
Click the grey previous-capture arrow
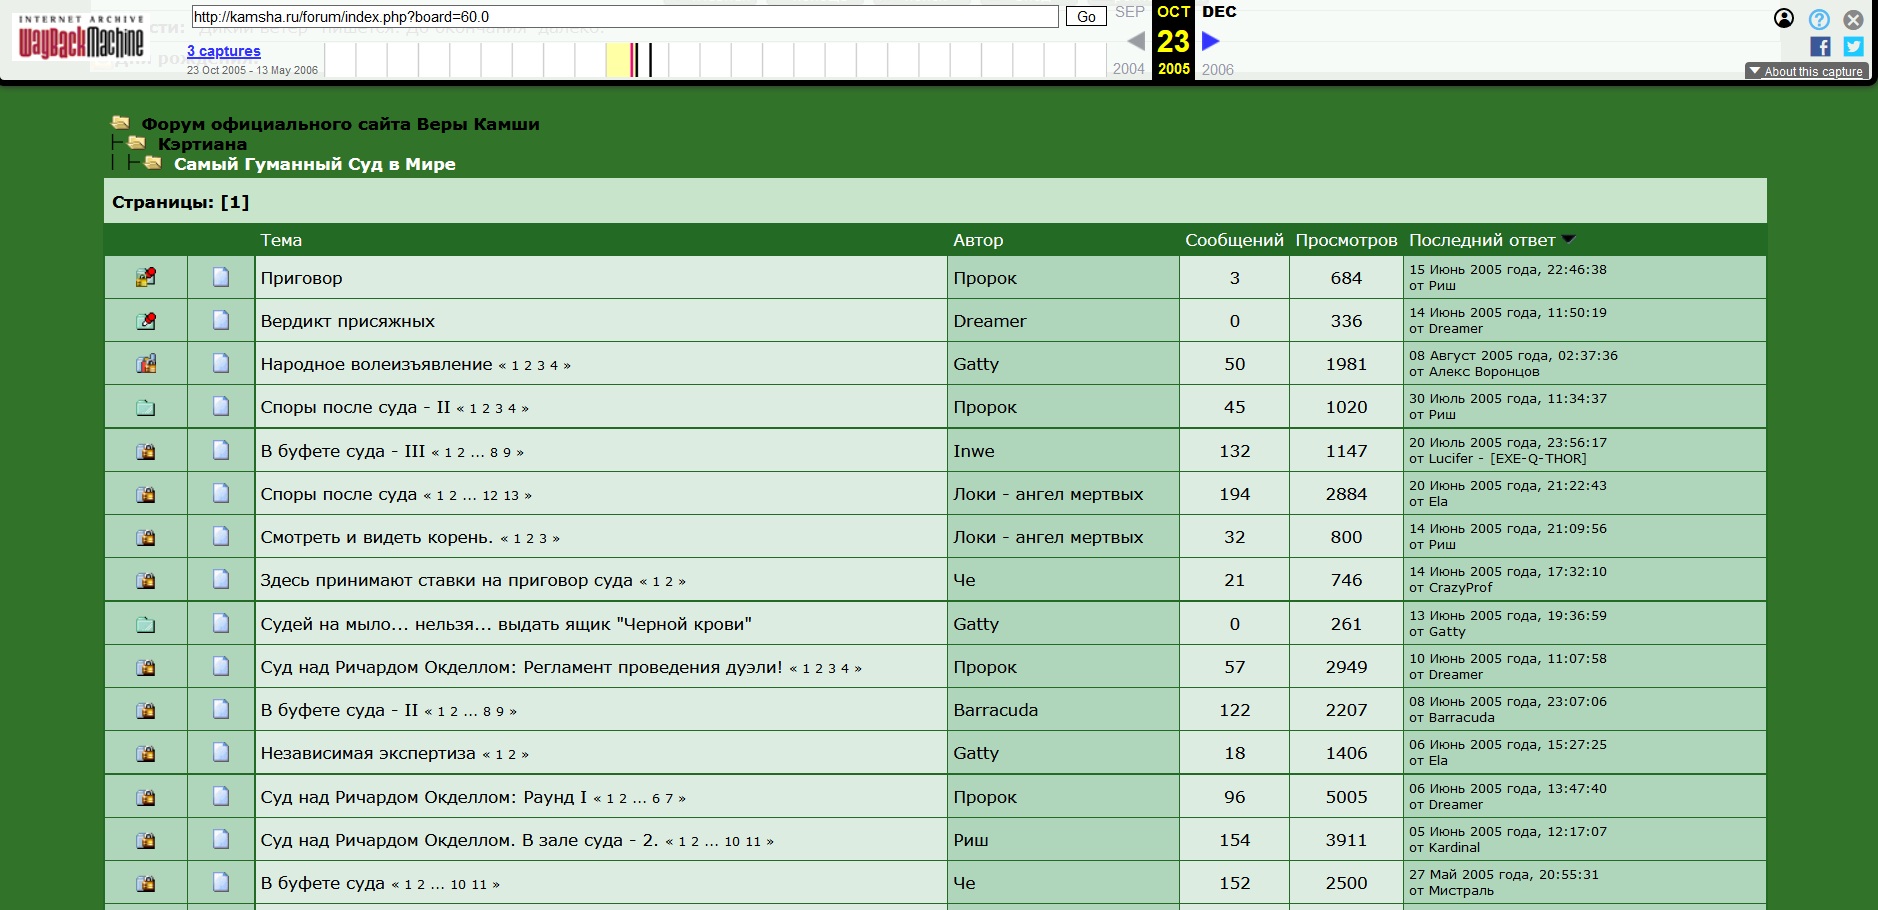[1136, 41]
